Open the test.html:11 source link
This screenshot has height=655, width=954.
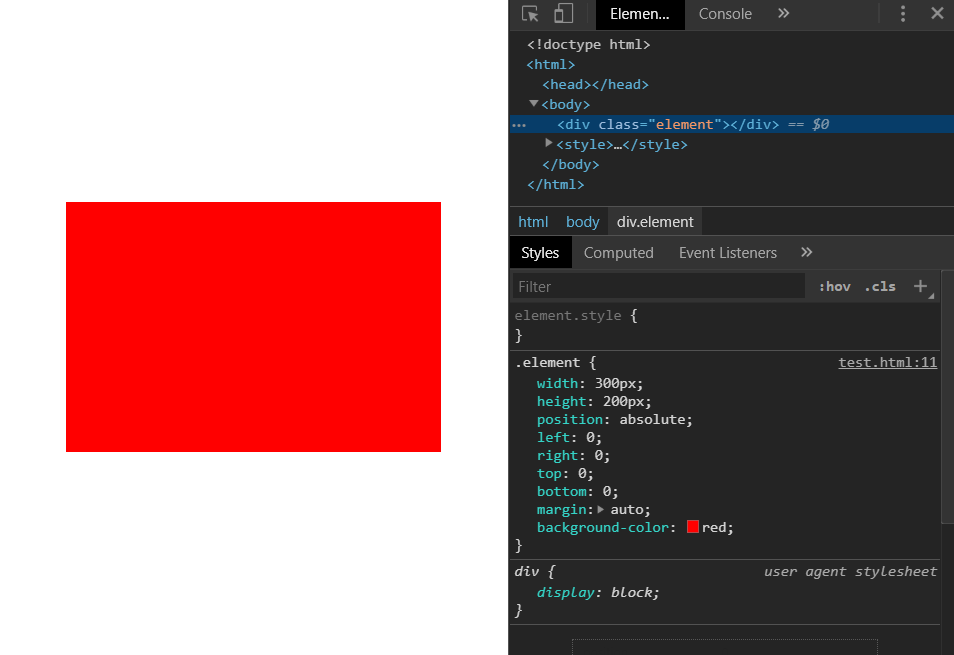887,362
